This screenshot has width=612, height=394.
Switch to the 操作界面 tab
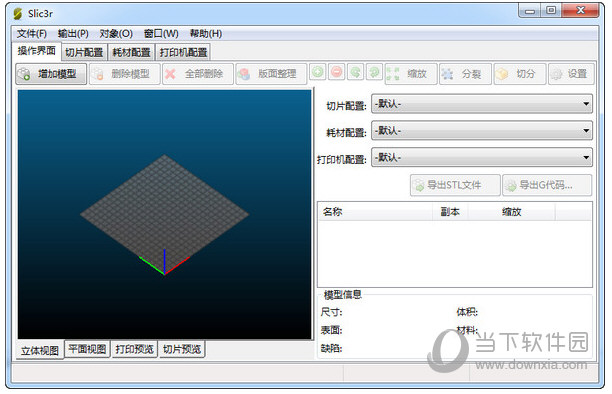pyautogui.click(x=37, y=51)
